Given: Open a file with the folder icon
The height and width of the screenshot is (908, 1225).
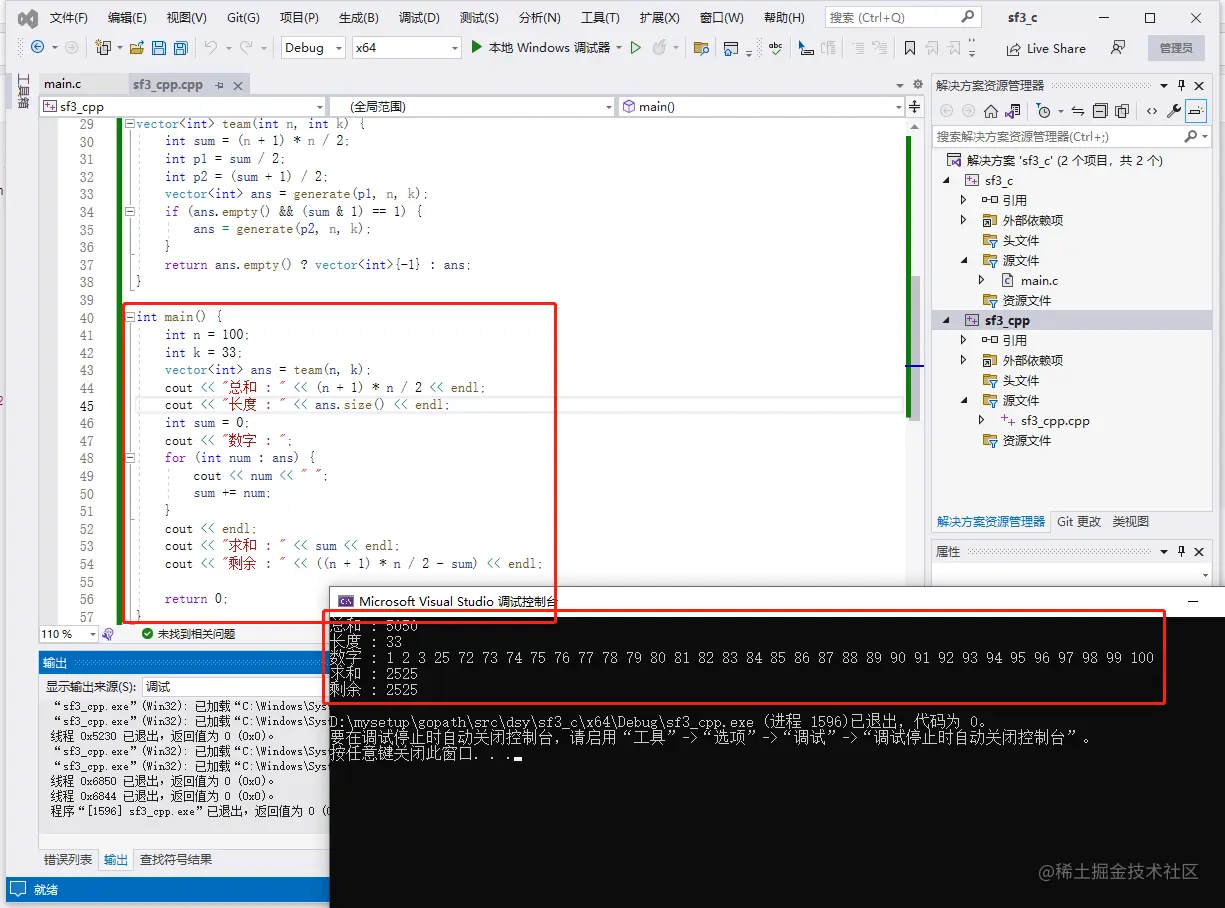Looking at the screenshot, I should 138,47.
